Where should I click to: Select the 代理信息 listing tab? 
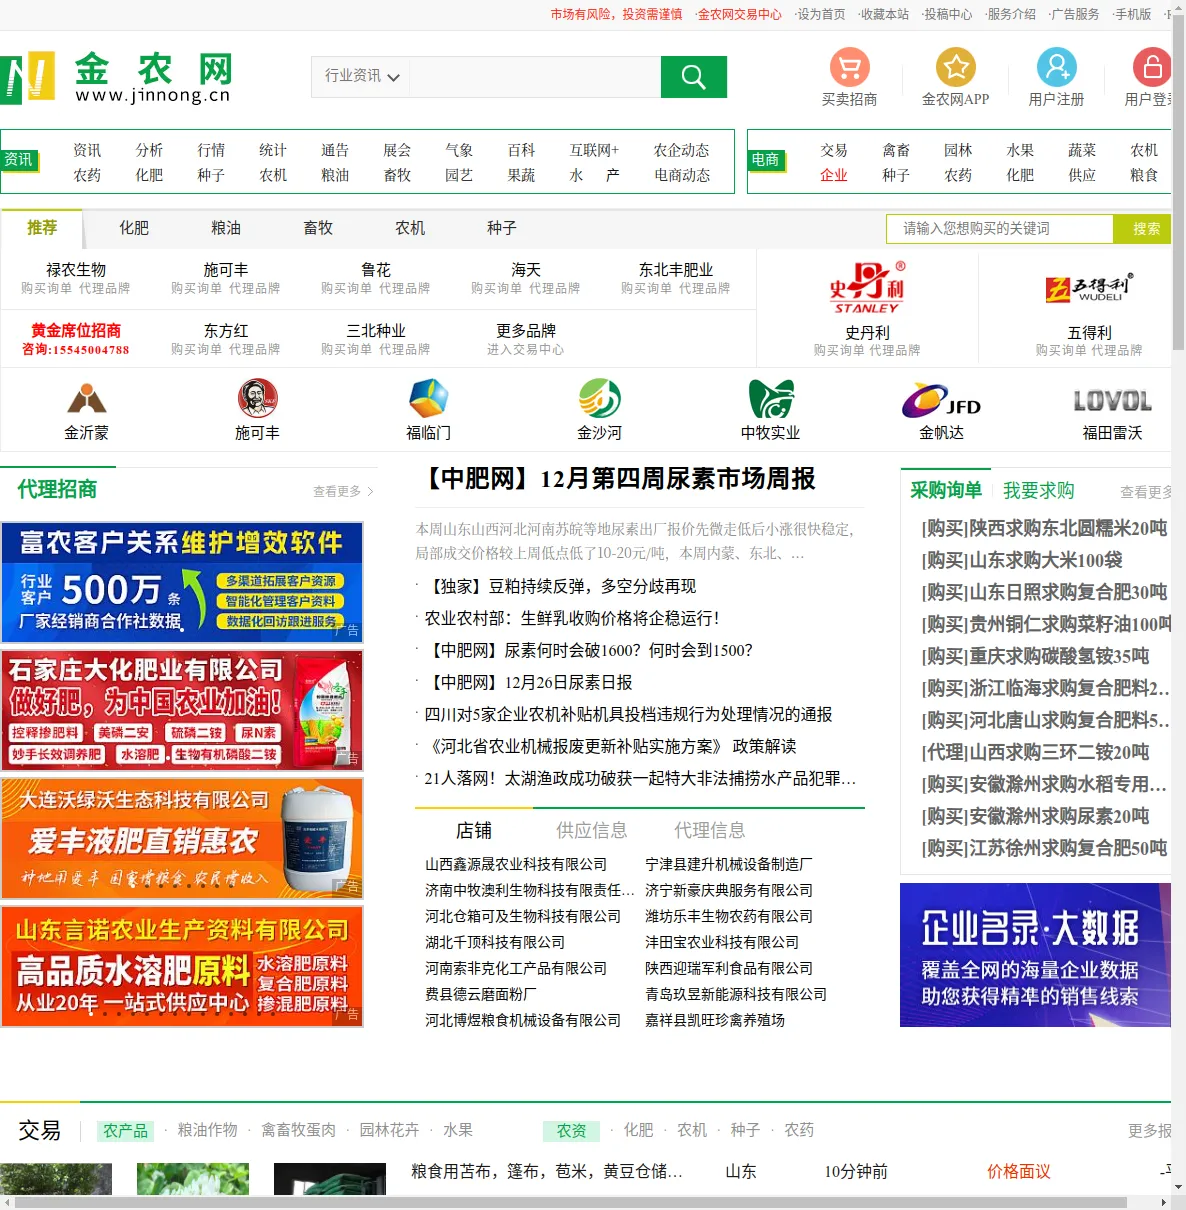pos(710,830)
